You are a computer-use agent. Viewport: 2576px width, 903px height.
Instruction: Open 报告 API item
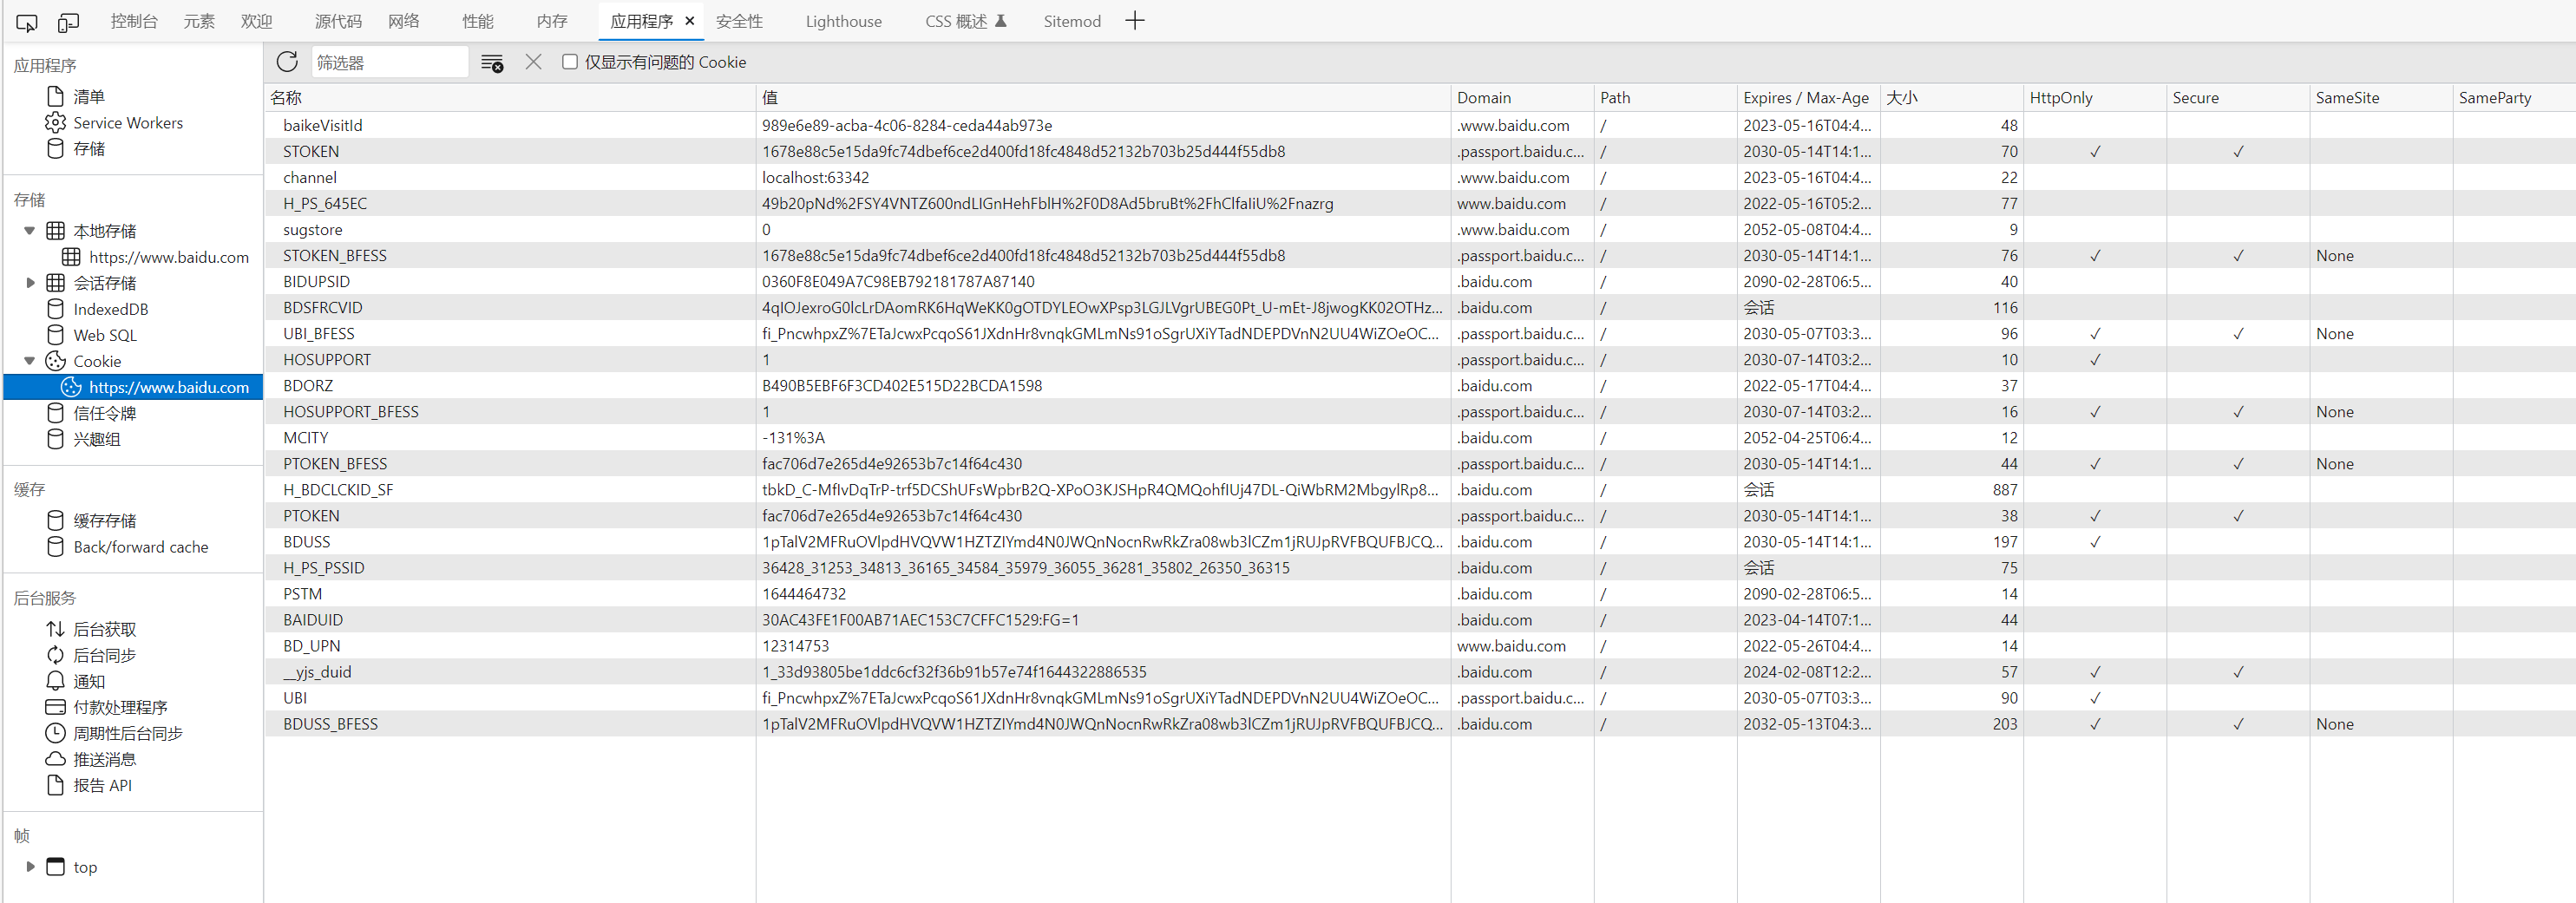102,784
